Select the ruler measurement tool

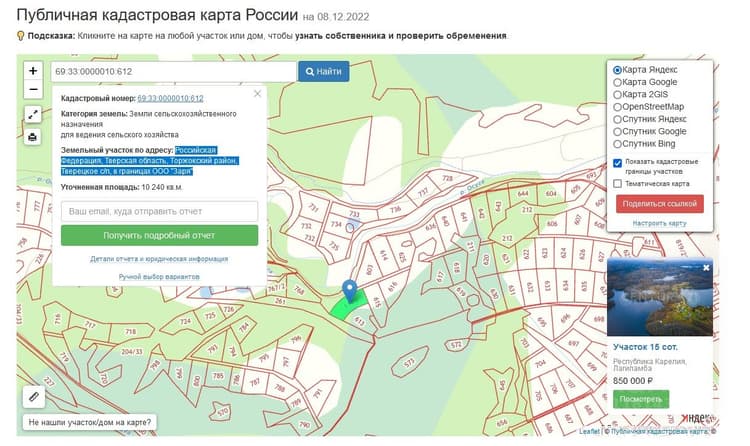coord(33,397)
